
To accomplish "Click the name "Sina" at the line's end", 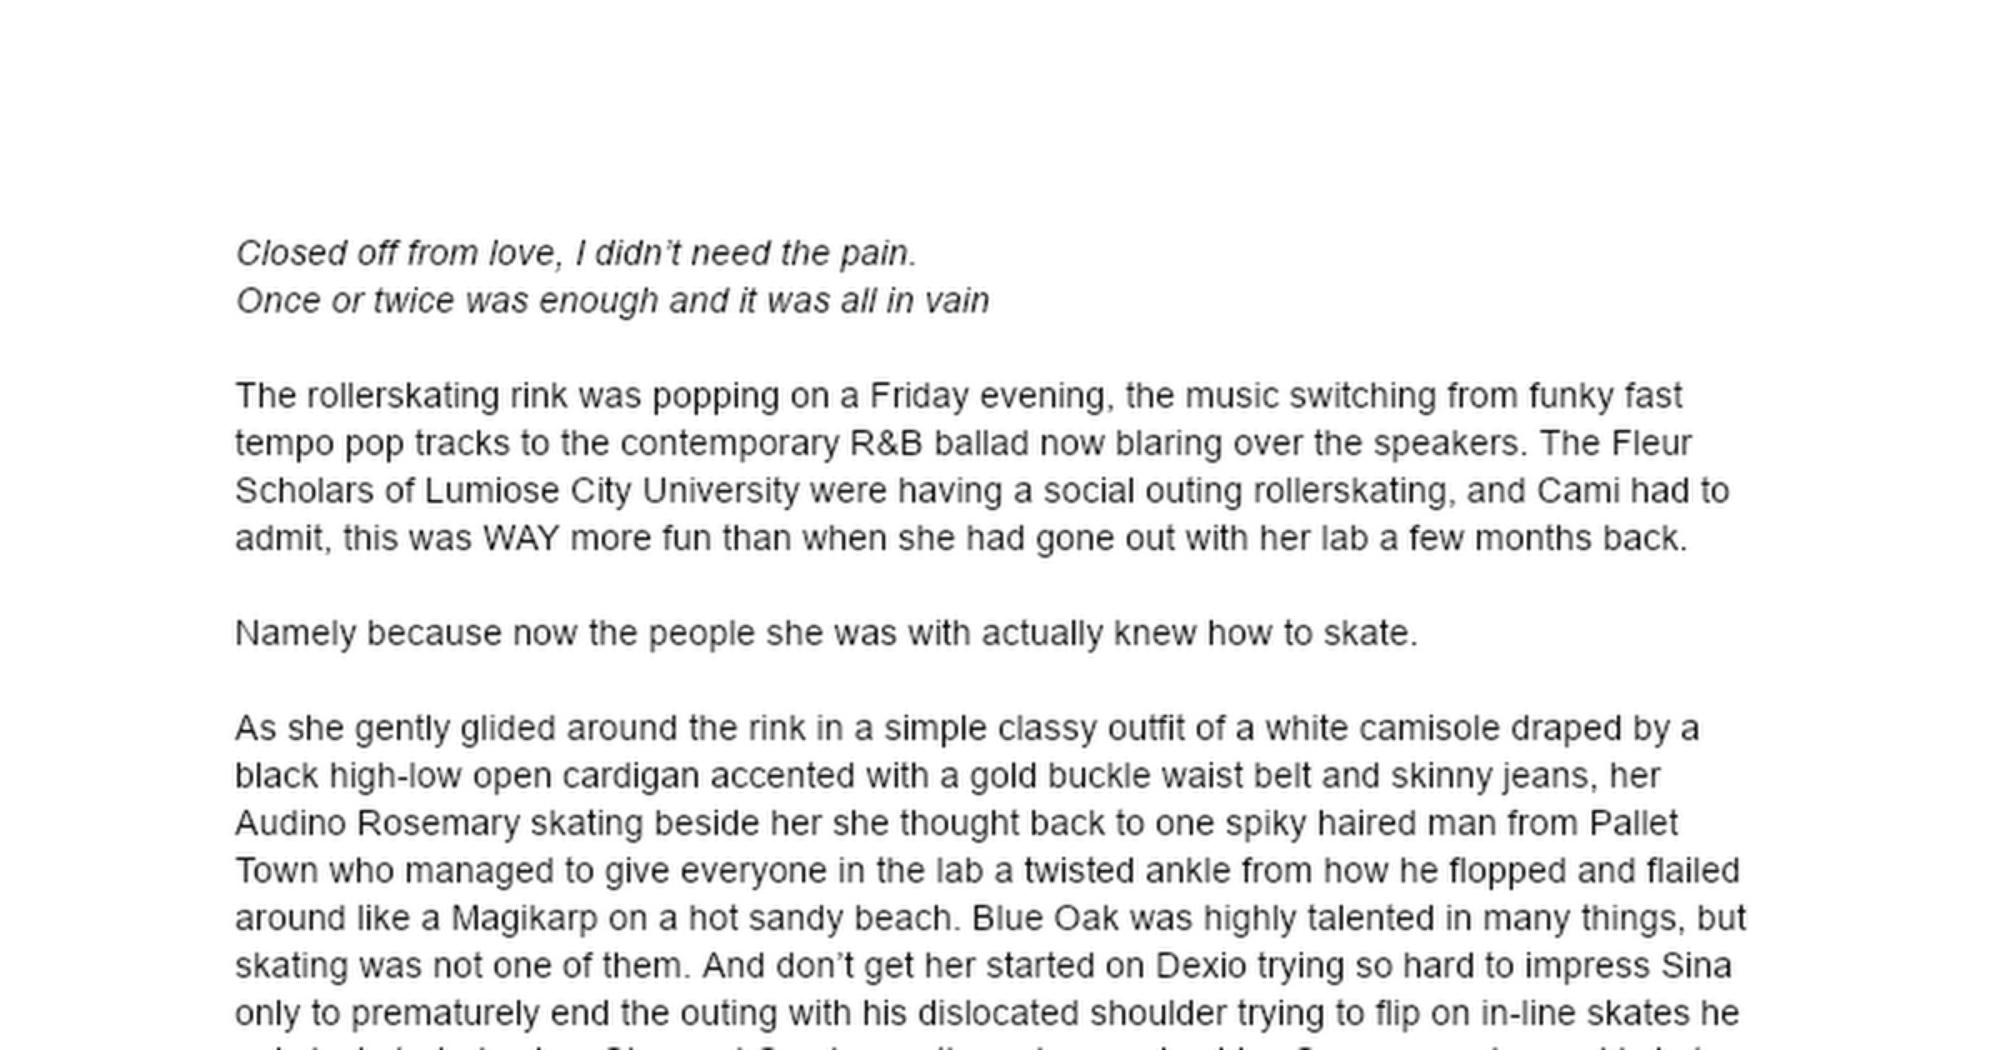I will (1696, 966).
